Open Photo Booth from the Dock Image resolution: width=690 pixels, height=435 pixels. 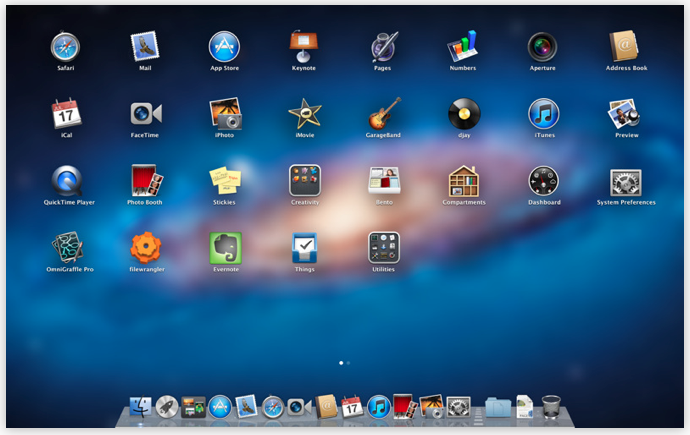(405, 406)
